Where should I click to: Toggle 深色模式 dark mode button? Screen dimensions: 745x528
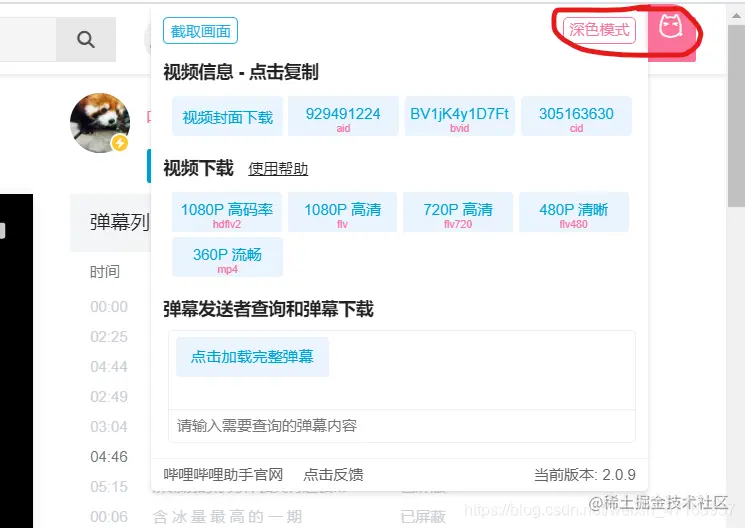click(x=599, y=30)
